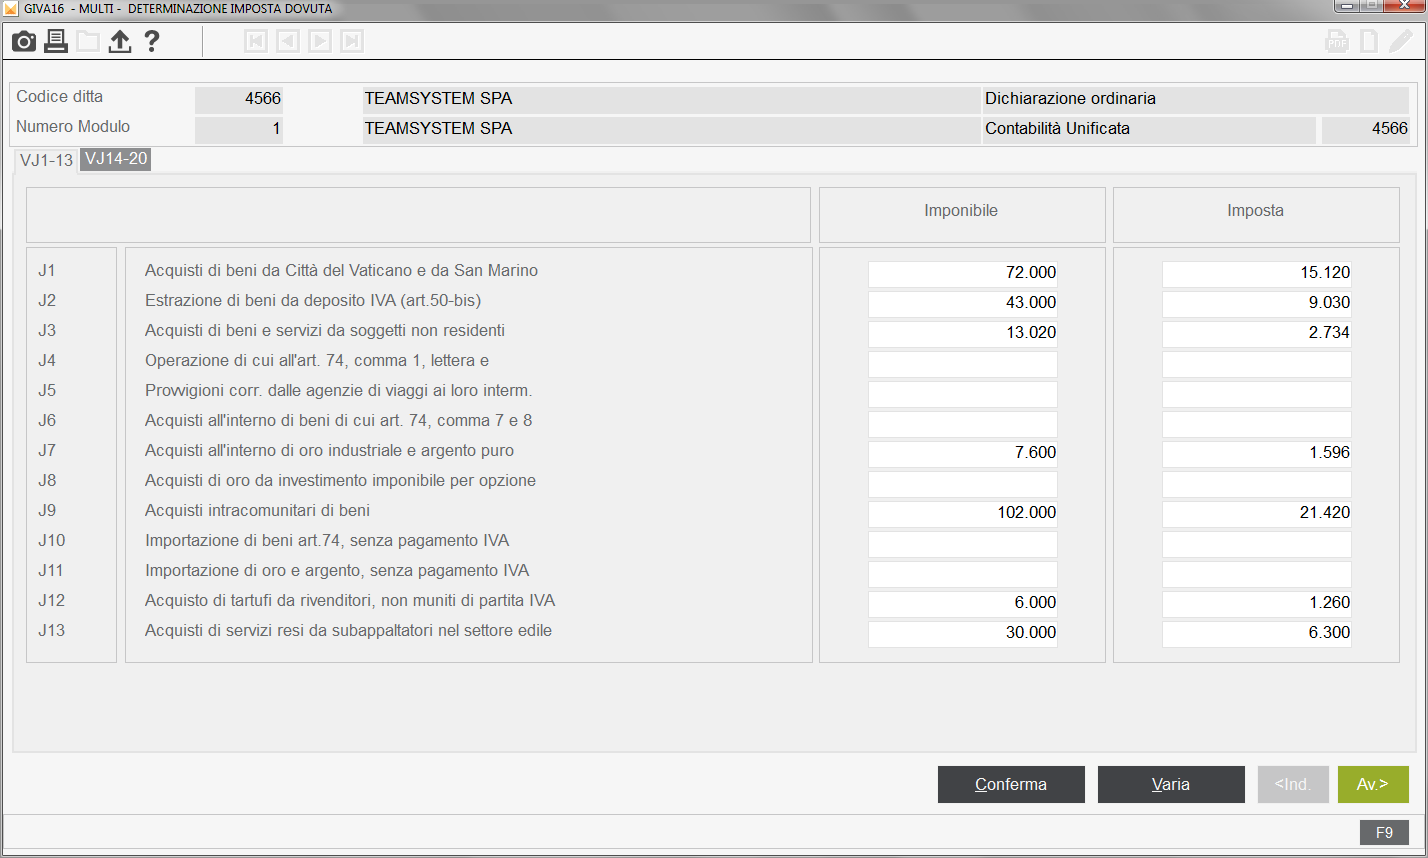The width and height of the screenshot is (1428, 858).
Task: Click J12 Imposta field 1.260
Action: coord(1257,603)
